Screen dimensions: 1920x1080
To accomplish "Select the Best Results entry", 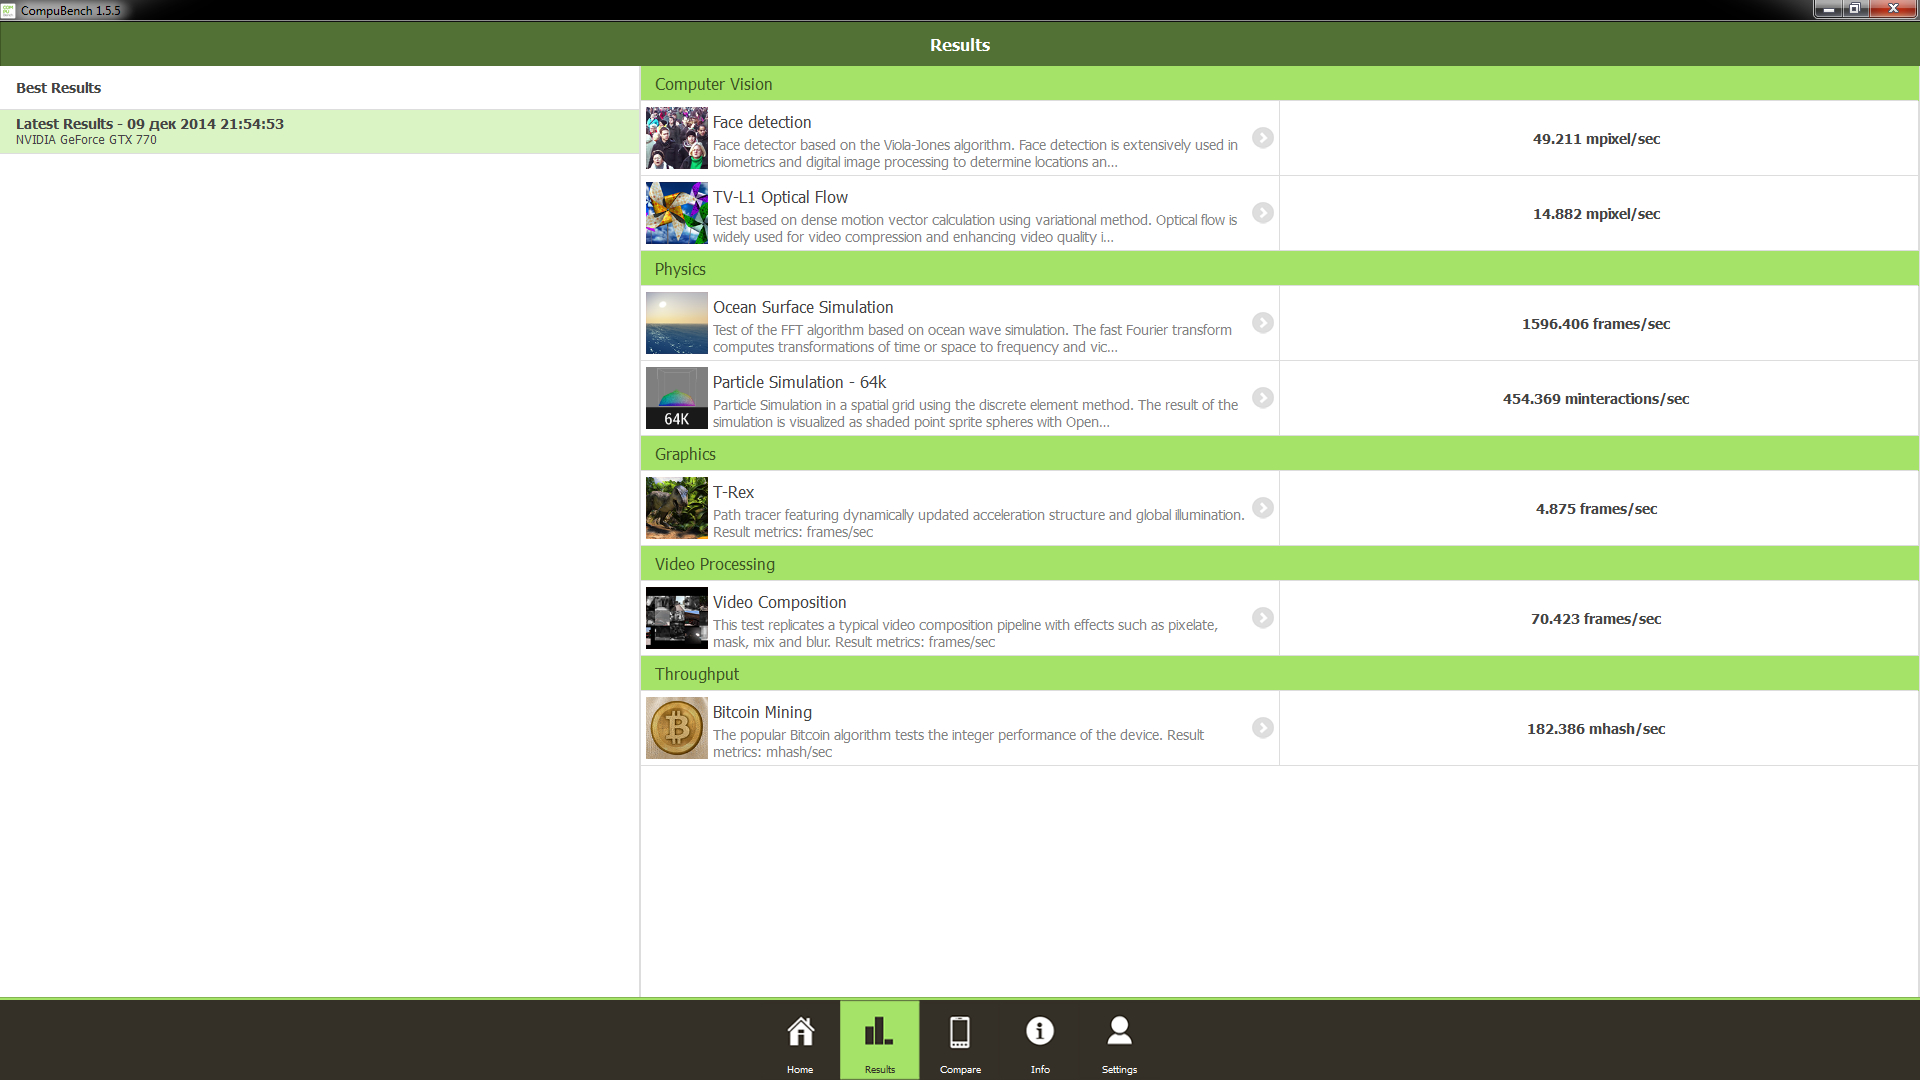I will pyautogui.click(x=58, y=88).
